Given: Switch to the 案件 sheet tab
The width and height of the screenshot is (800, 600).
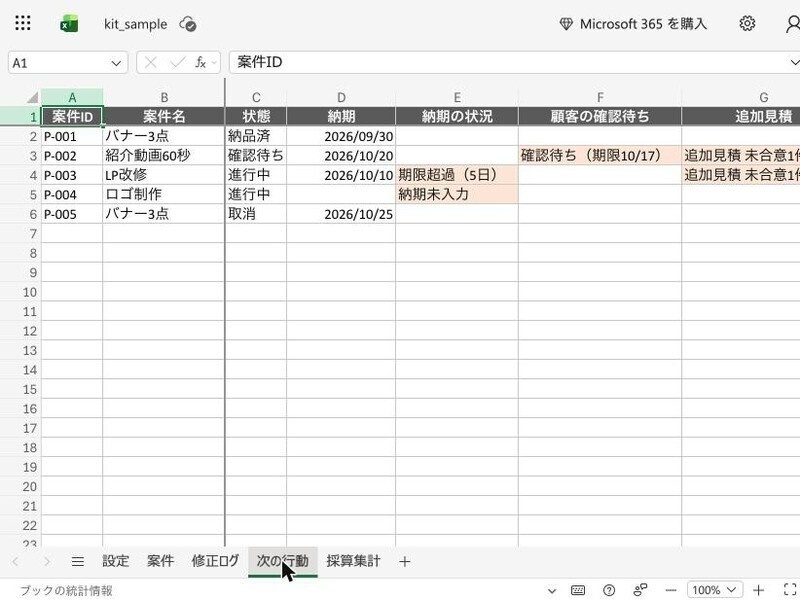Looking at the screenshot, I should pyautogui.click(x=160, y=561).
